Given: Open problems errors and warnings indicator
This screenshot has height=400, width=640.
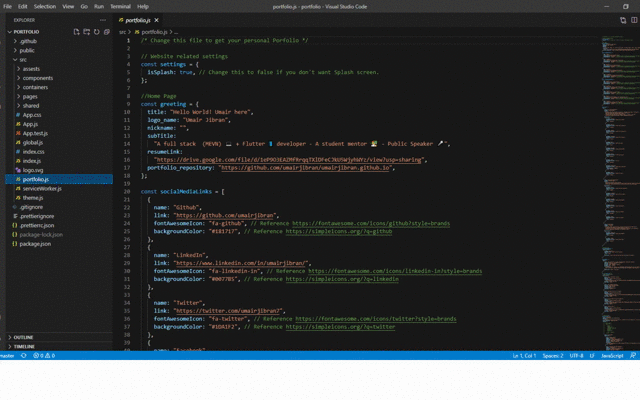Looking at the screenshot, I should click(44, 356).
